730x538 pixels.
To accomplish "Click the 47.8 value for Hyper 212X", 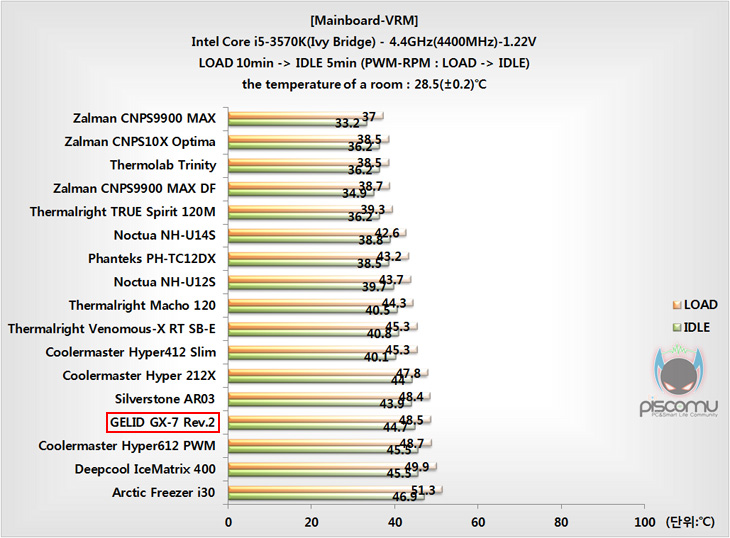I will [408, 373].
